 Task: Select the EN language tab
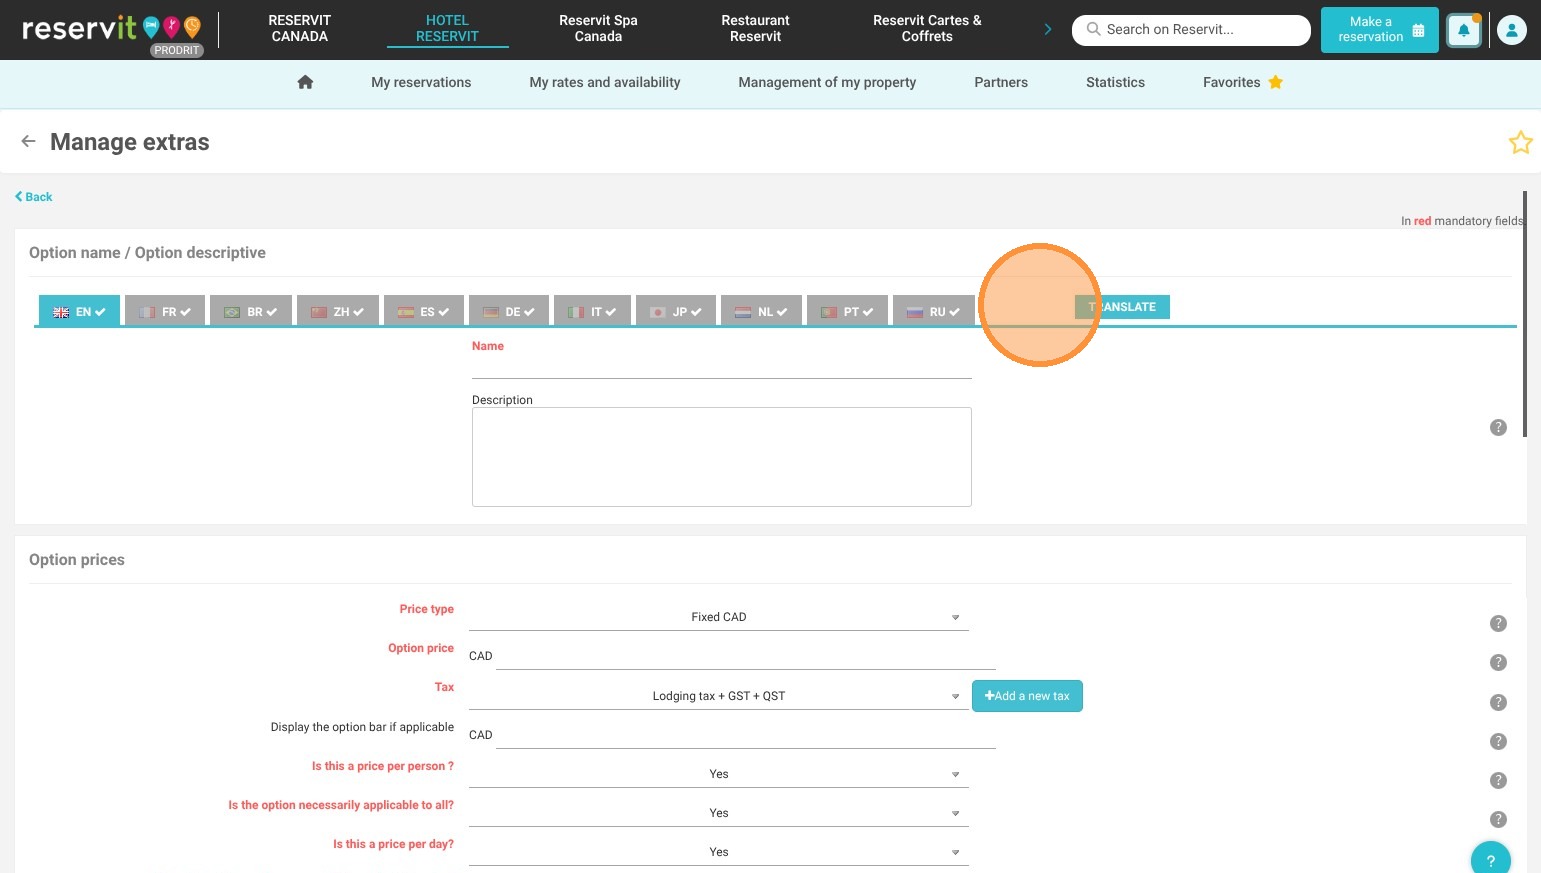79,311
